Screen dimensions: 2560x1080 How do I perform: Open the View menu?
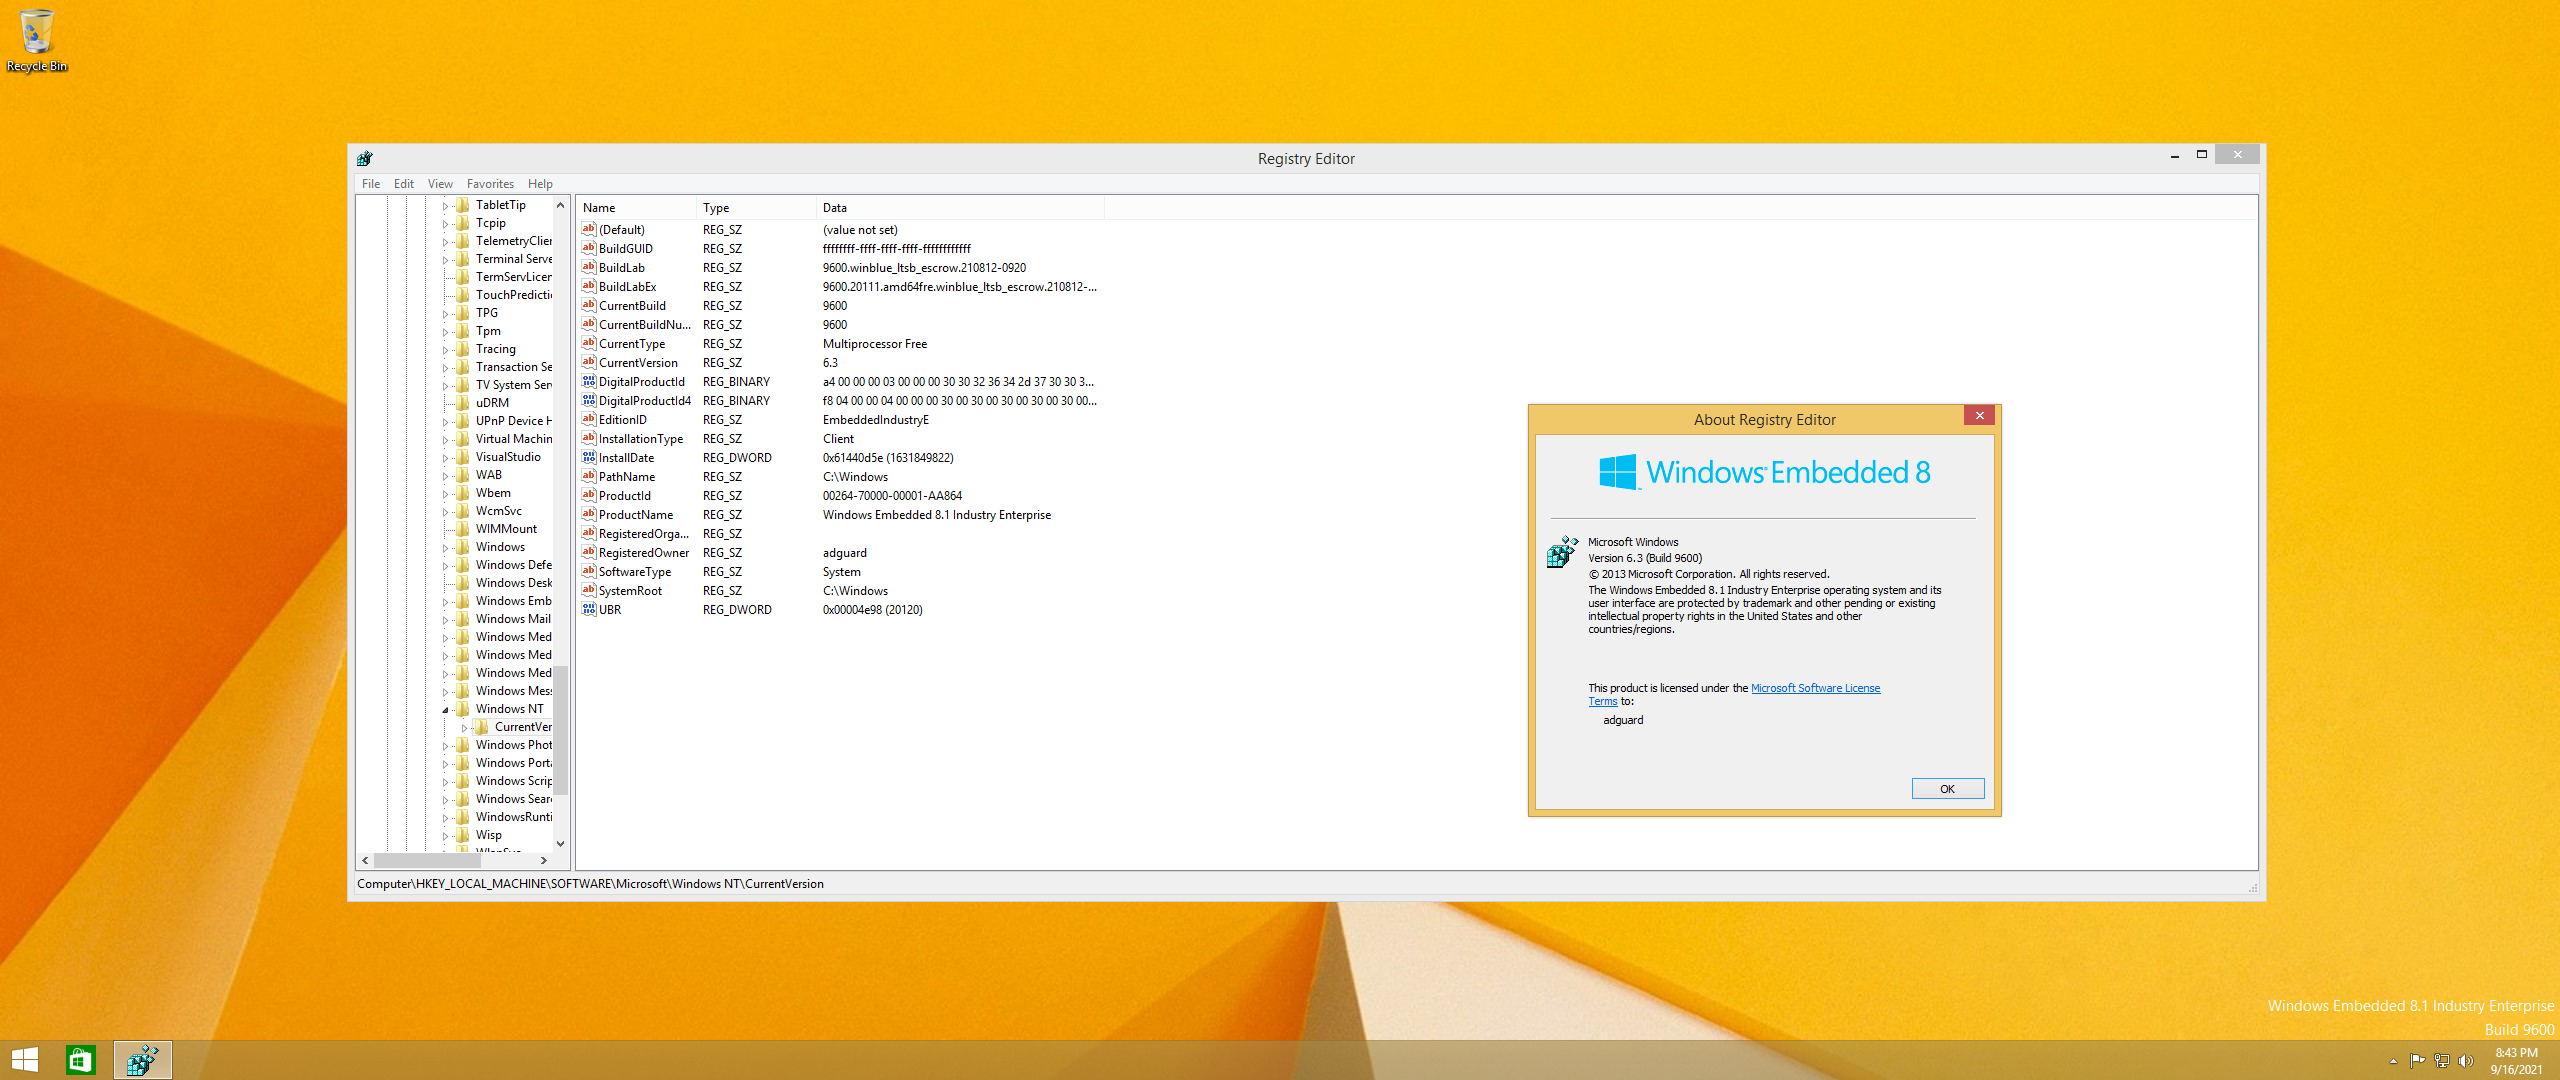coord(440,184)
